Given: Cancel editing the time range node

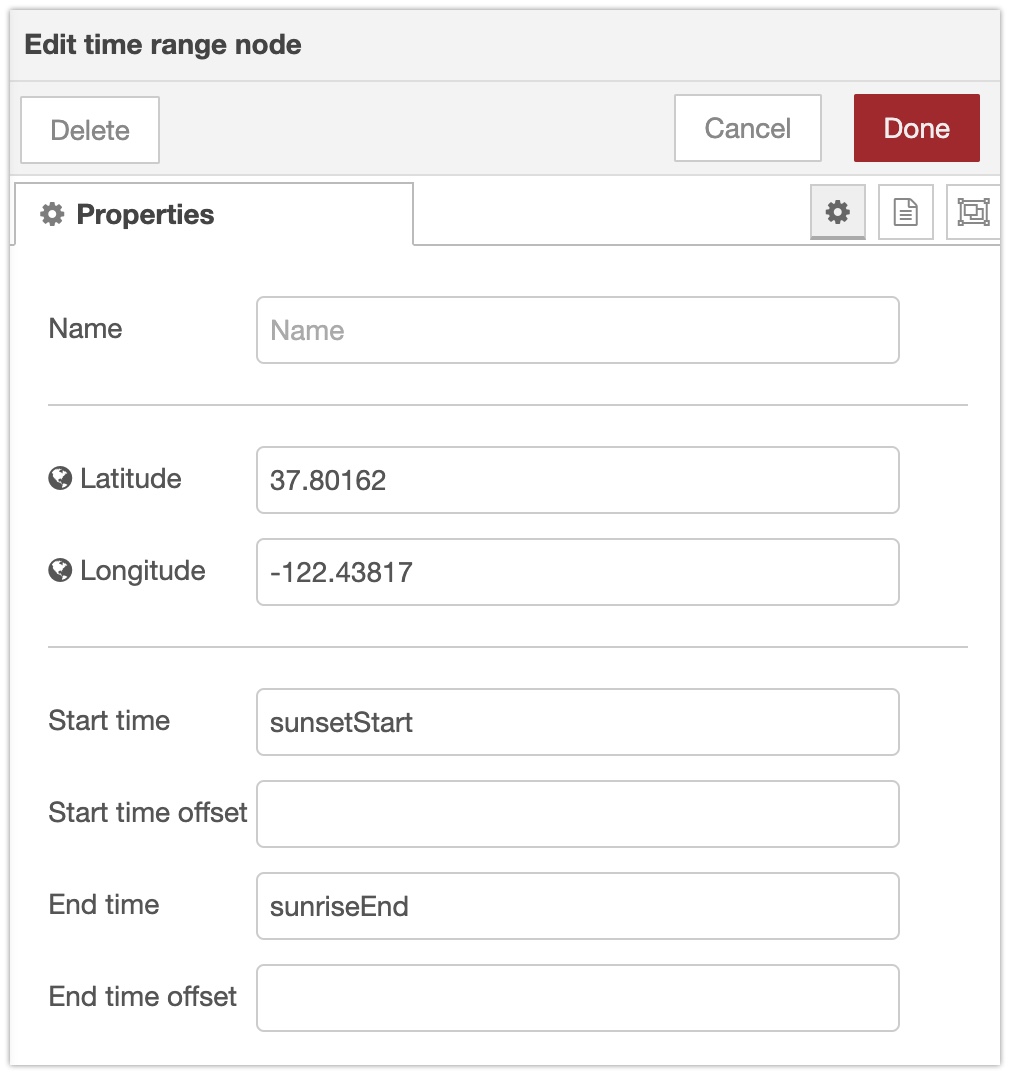Looking at the screenshot, I should [x=747, y=128].
